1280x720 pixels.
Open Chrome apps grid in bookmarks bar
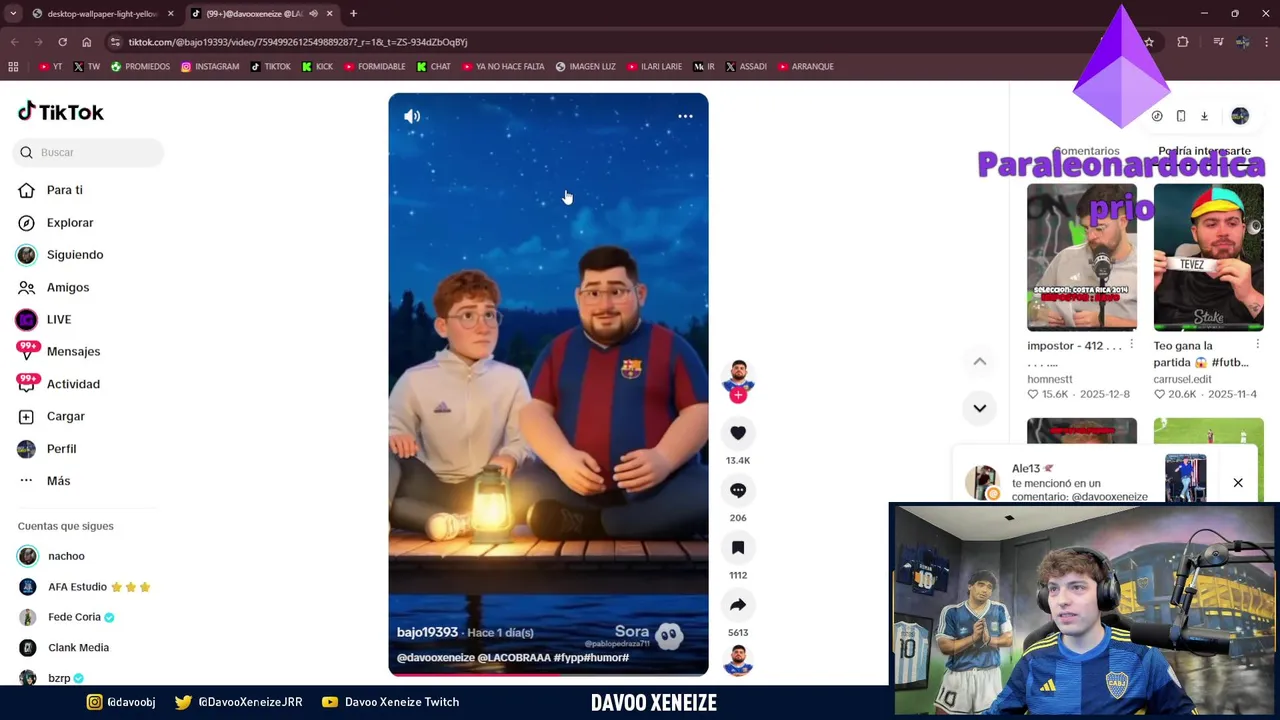point(13,67)
